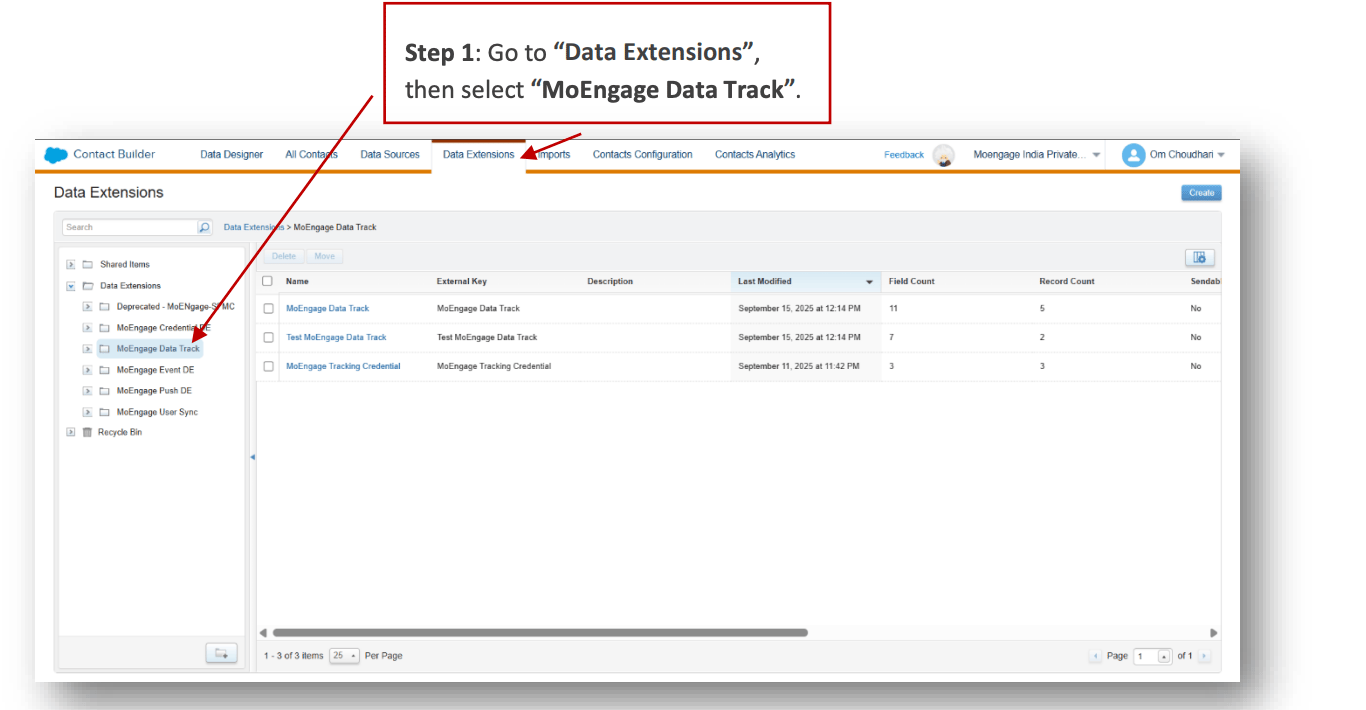This screenshot has height=710, width=1366.
Task: Click the Feedback avatar icon
Action: (x=943, y=155)
